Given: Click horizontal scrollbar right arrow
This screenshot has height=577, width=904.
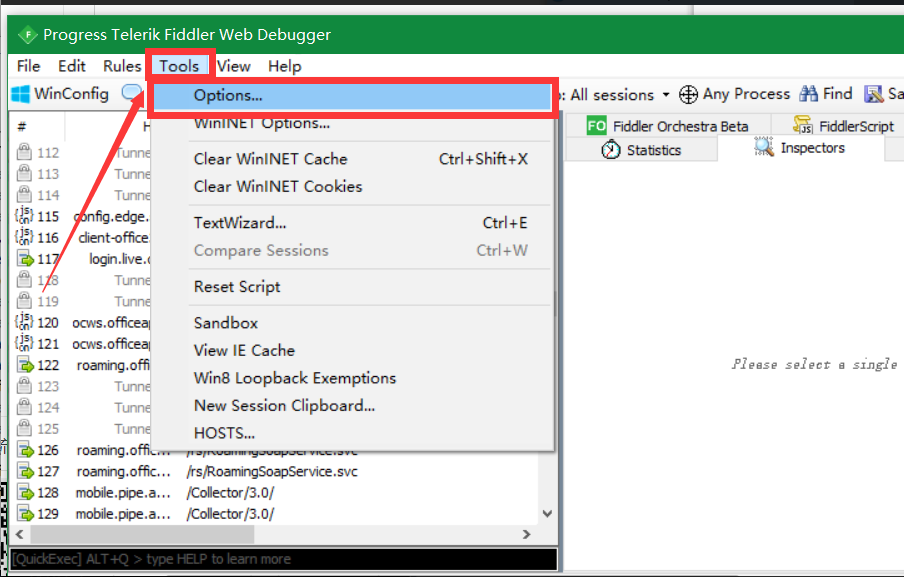Looking at the screenshot, I should pyautogui.click(x=526, y=534).
